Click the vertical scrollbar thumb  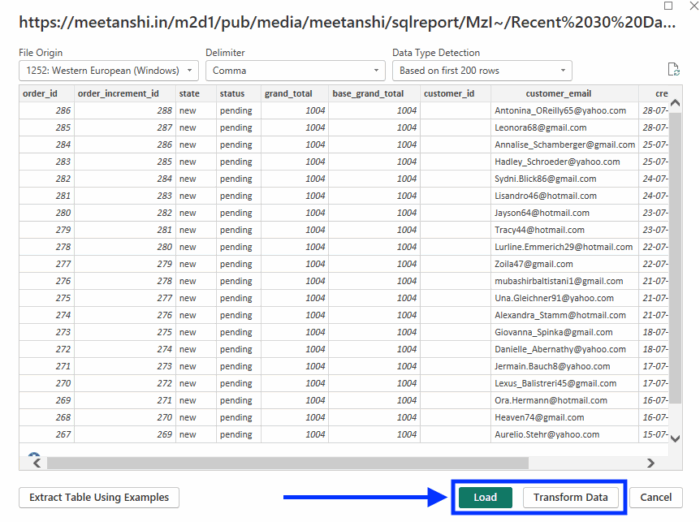[x=675, y=258]
